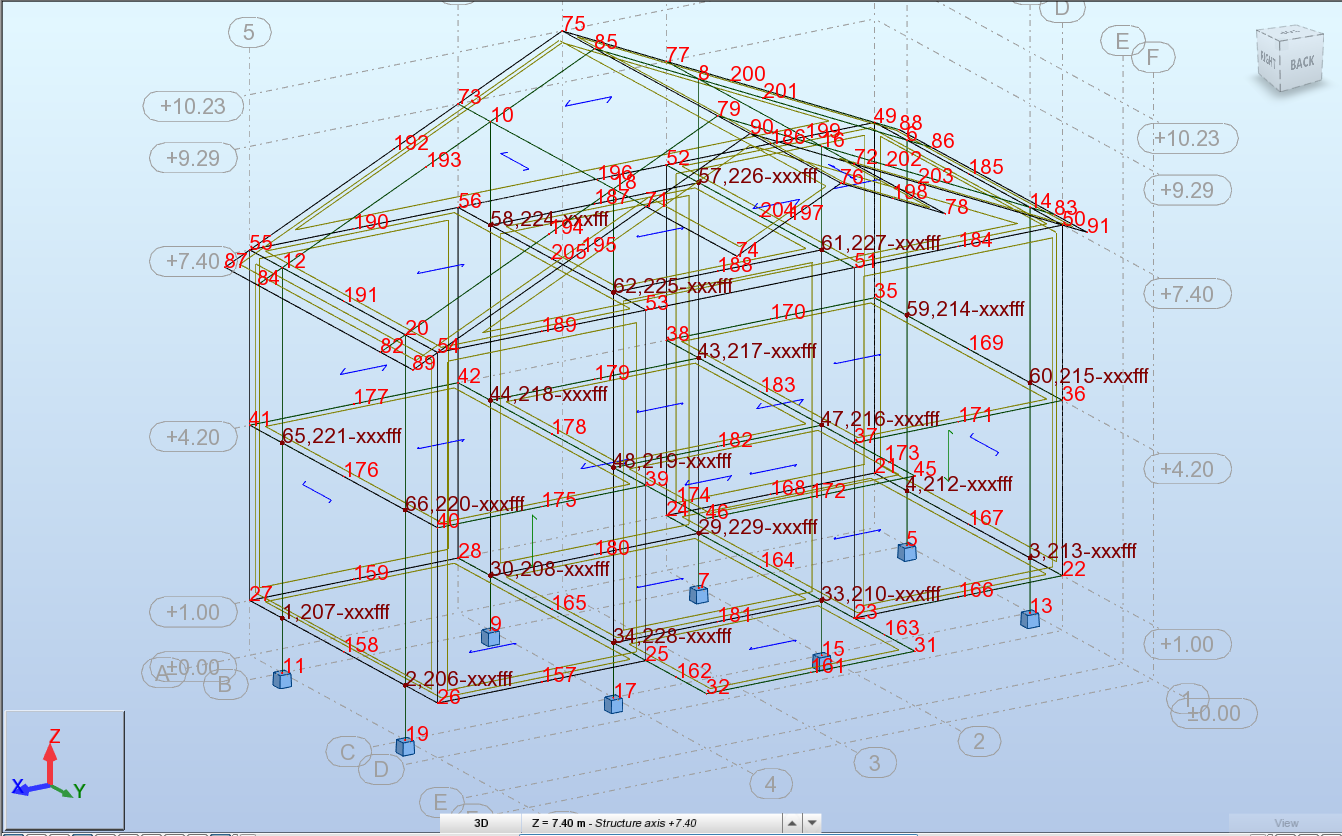Step up one structure axis level
1342x836 pixels.
tap(793, 822)
